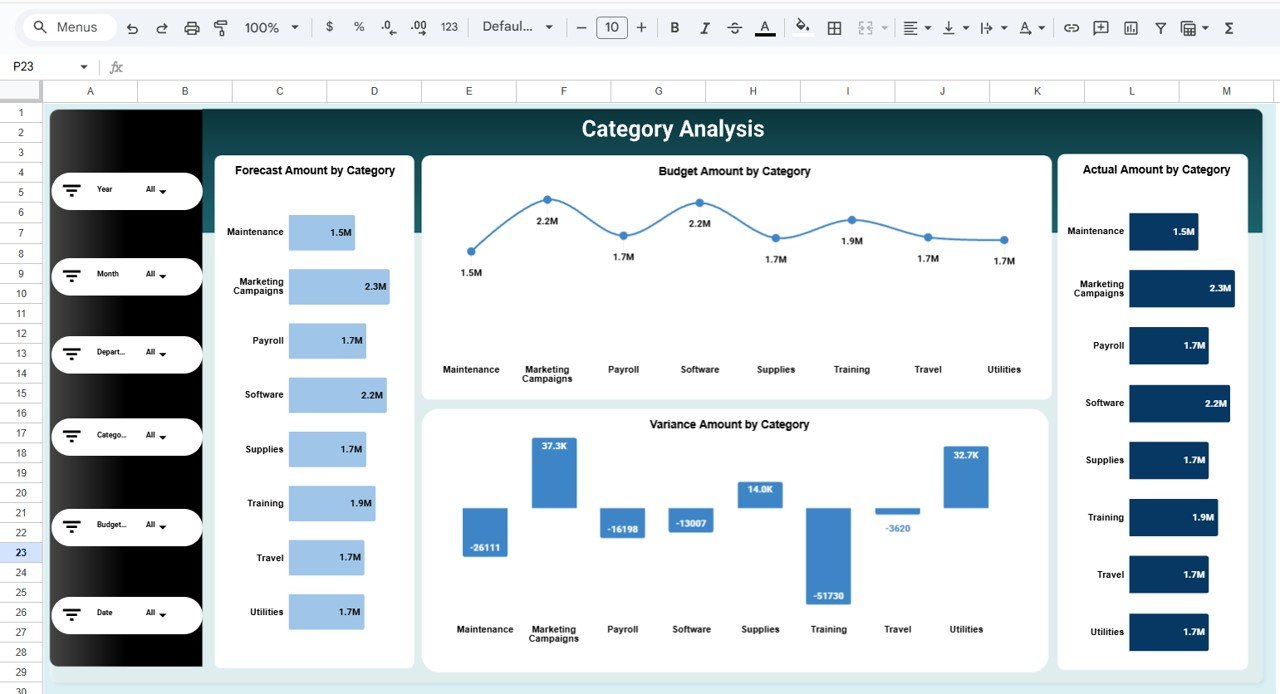
Task: Click the Month slicer filter button
Action: tap(72, 274)
